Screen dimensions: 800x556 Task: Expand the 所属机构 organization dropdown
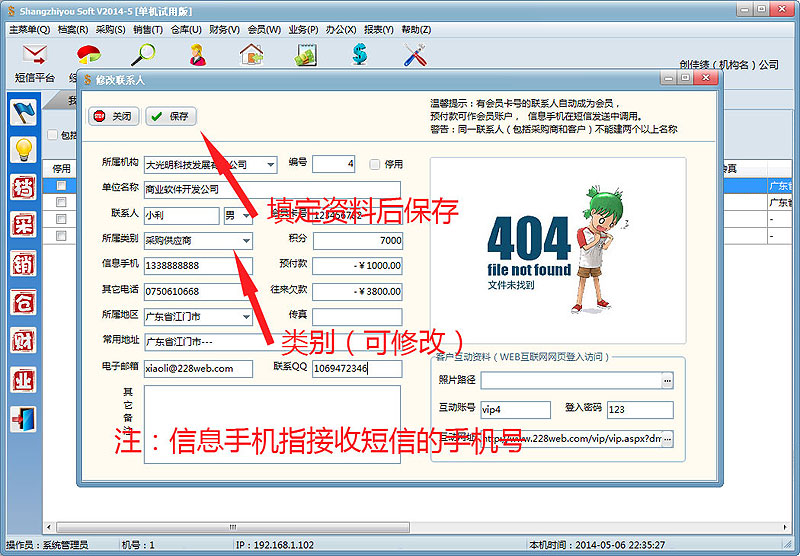[270, 165]
